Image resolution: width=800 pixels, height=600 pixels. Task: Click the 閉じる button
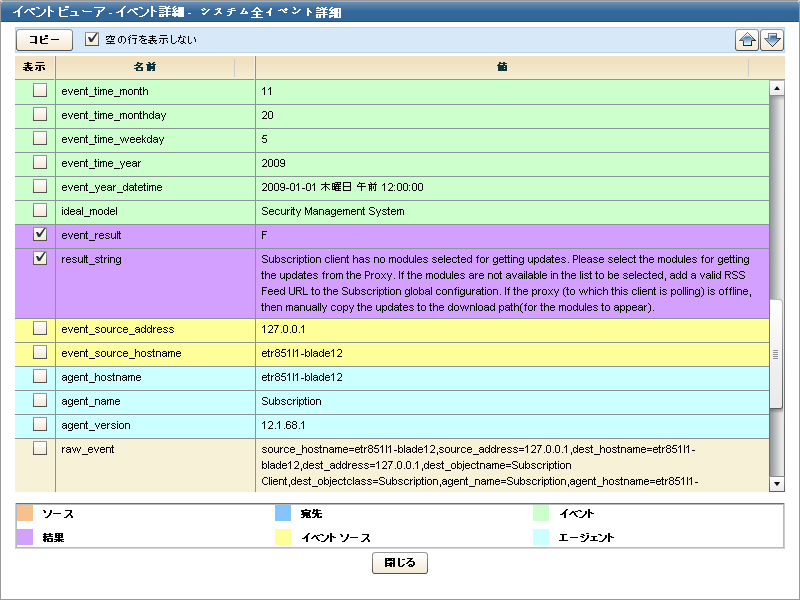click(x=400, y=563)
